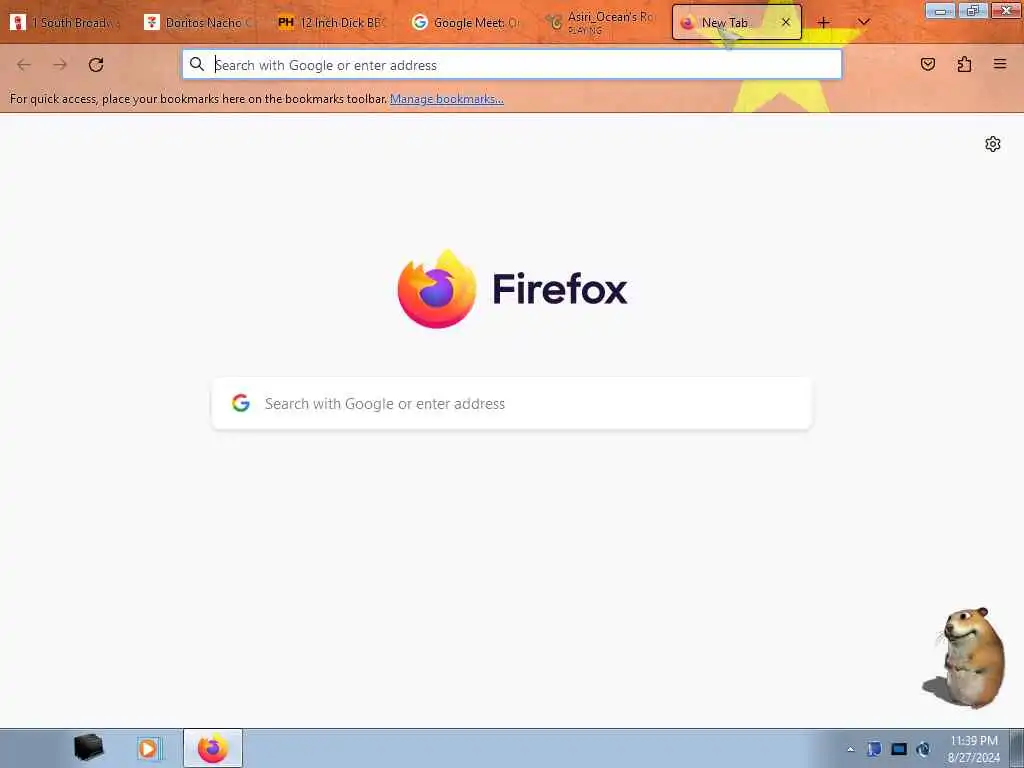
Task: Open the clock showing 11:39 PM
Action: pyautogui.click(x=974, y=749)
